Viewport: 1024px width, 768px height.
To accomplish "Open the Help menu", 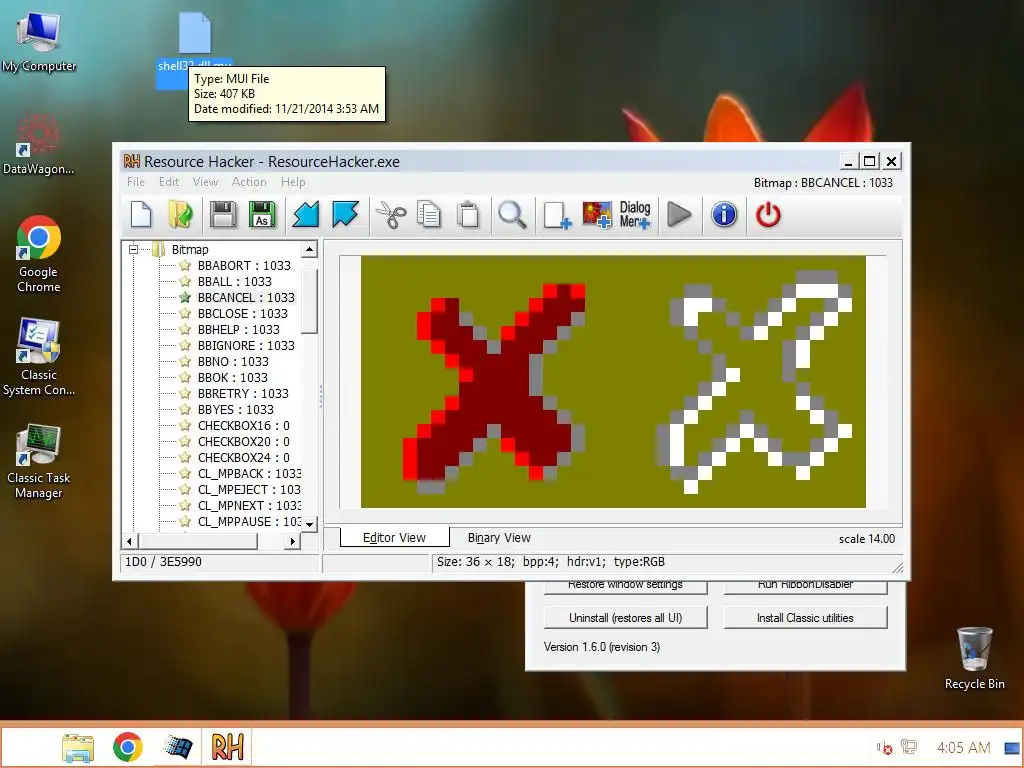I will (293, 182).
